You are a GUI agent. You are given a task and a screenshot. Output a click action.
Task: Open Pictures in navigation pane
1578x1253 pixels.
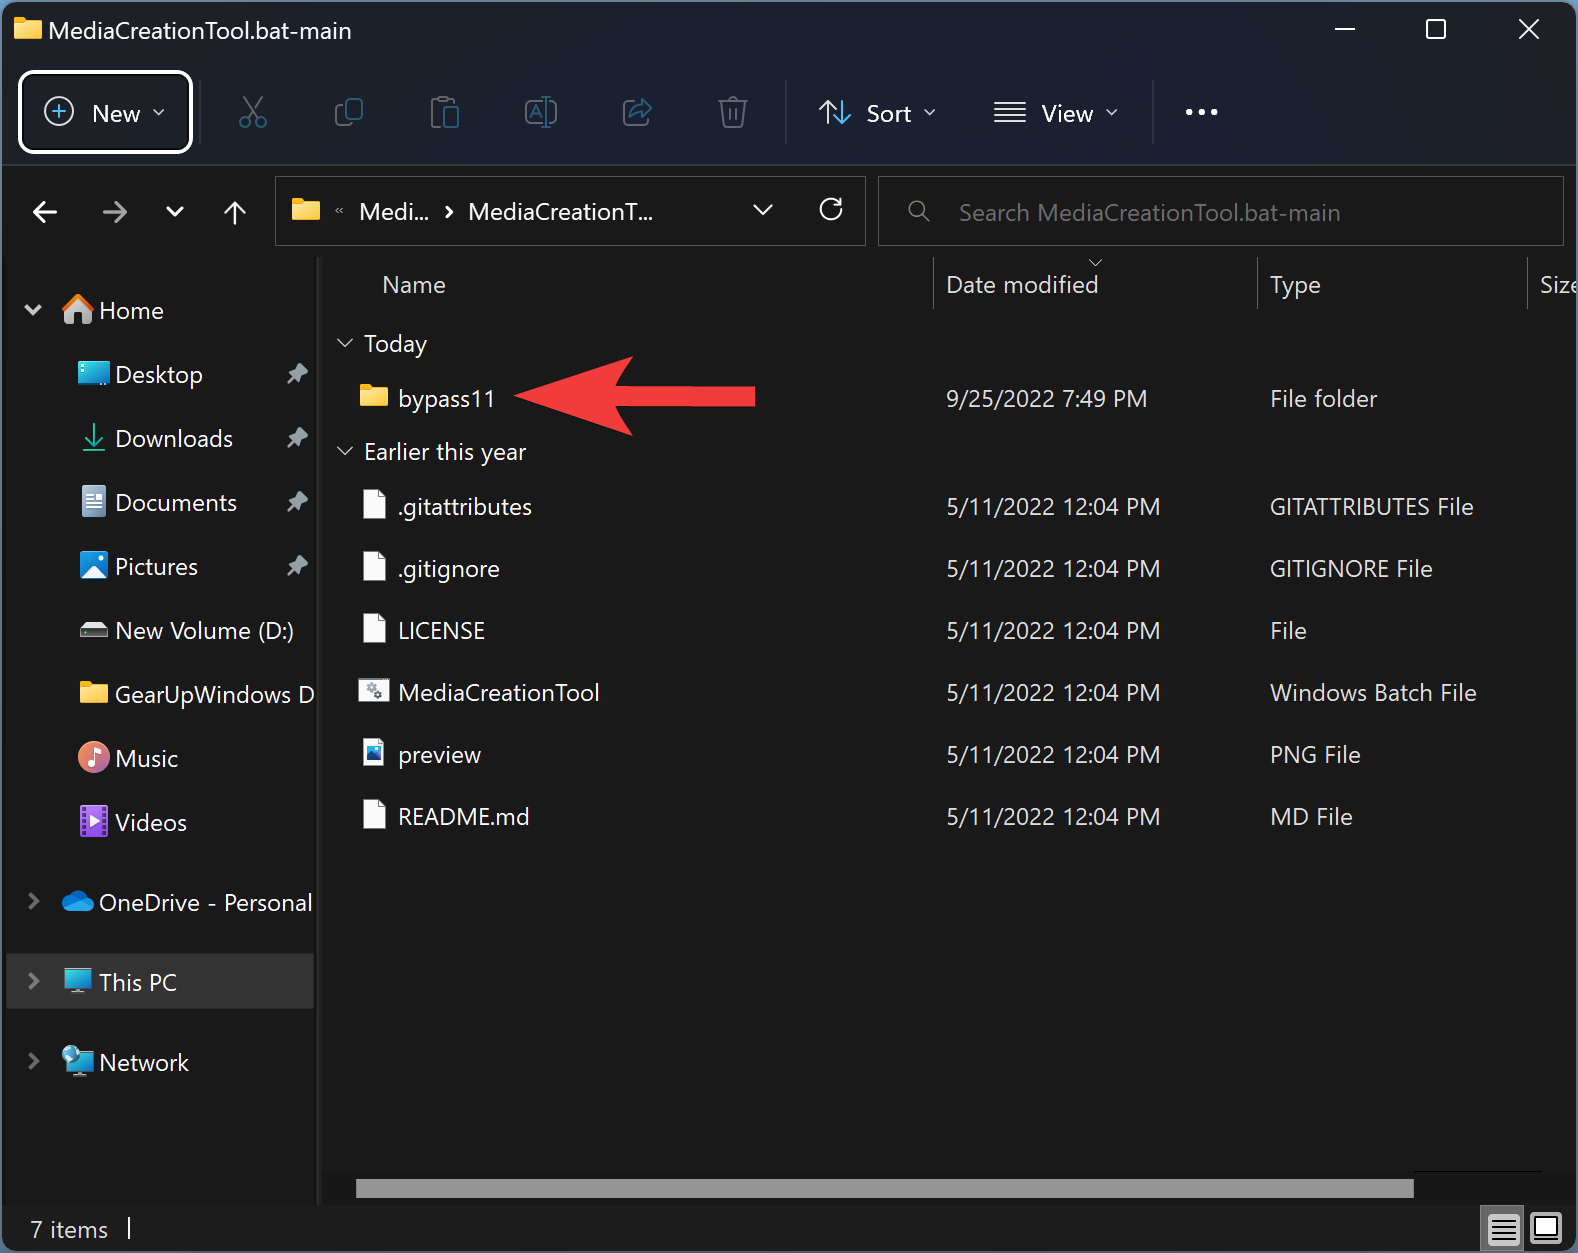coord(156,567)
